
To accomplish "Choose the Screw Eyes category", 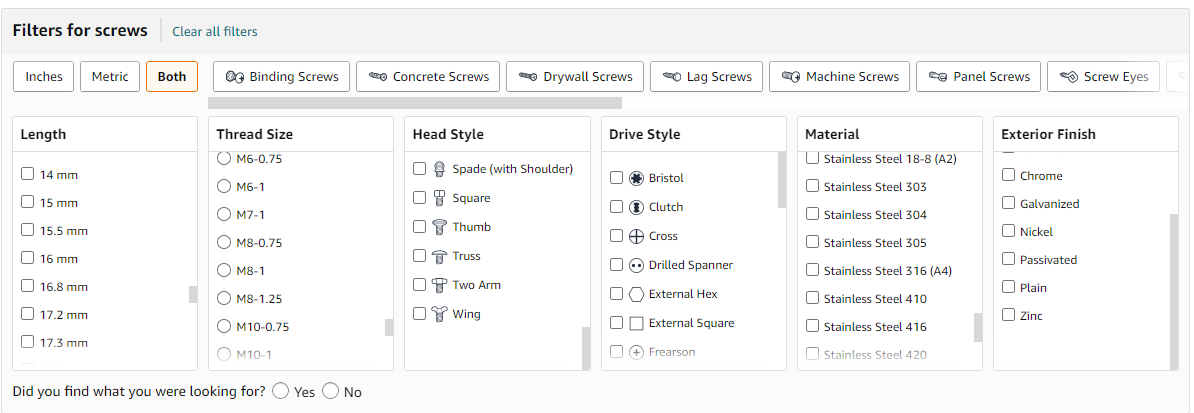I will (x=1103, y=76).
